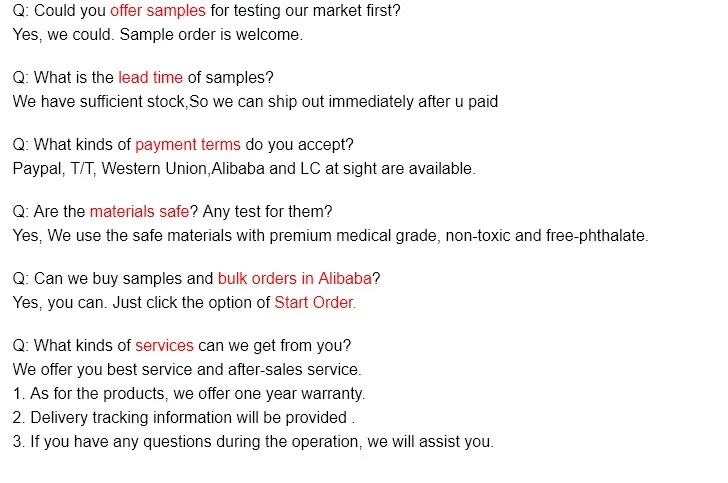Click list item 1 about one year warranty
The image size is (728, 483).
tap(189, 393)
